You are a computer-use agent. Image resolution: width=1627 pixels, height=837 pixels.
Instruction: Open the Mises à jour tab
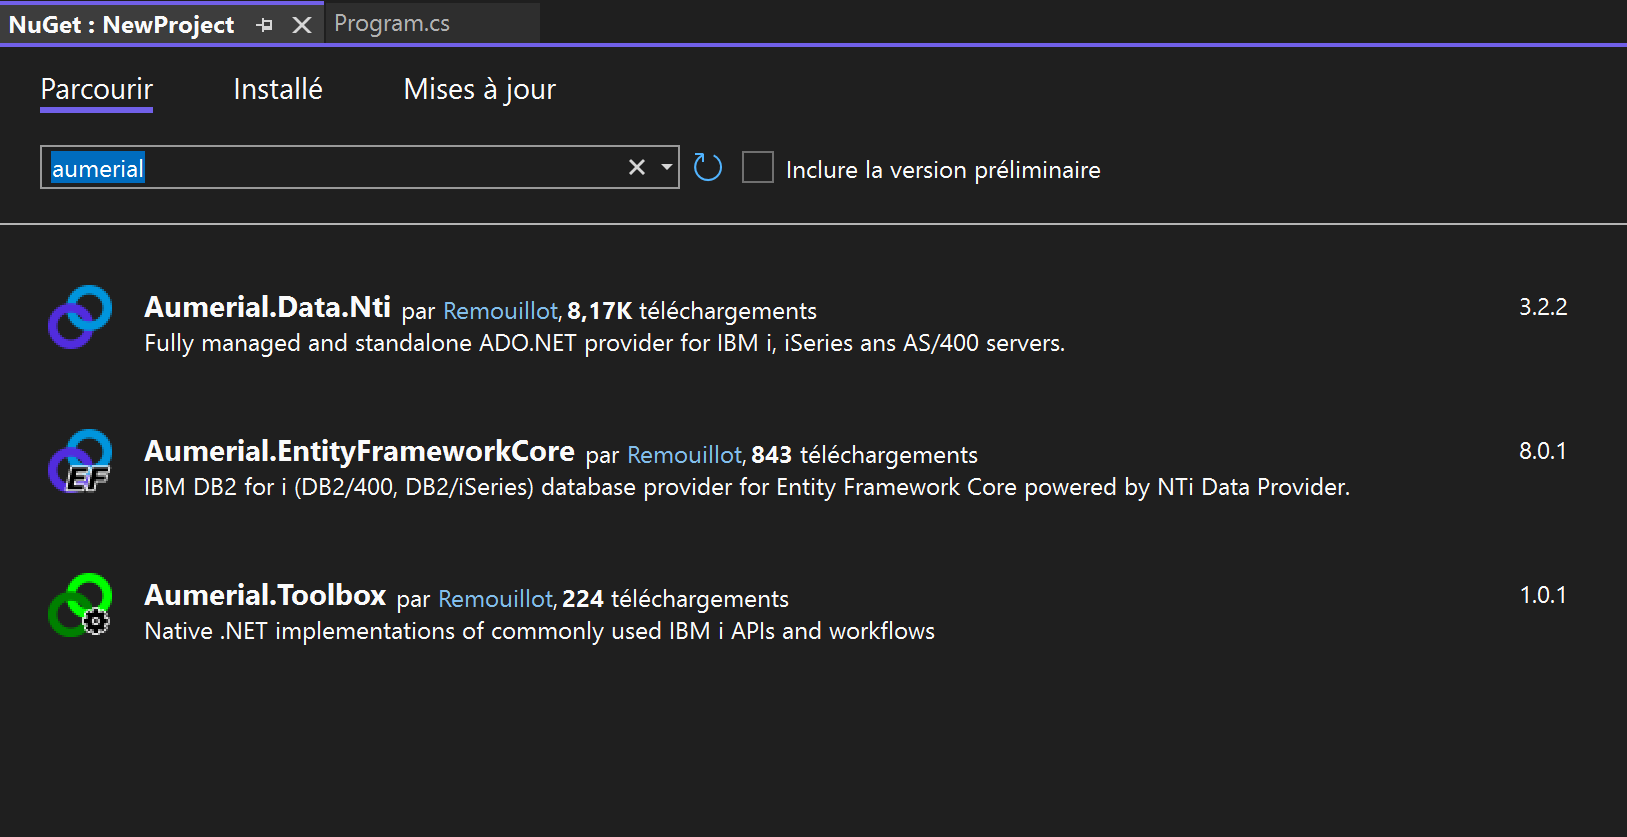coord(479,89)
